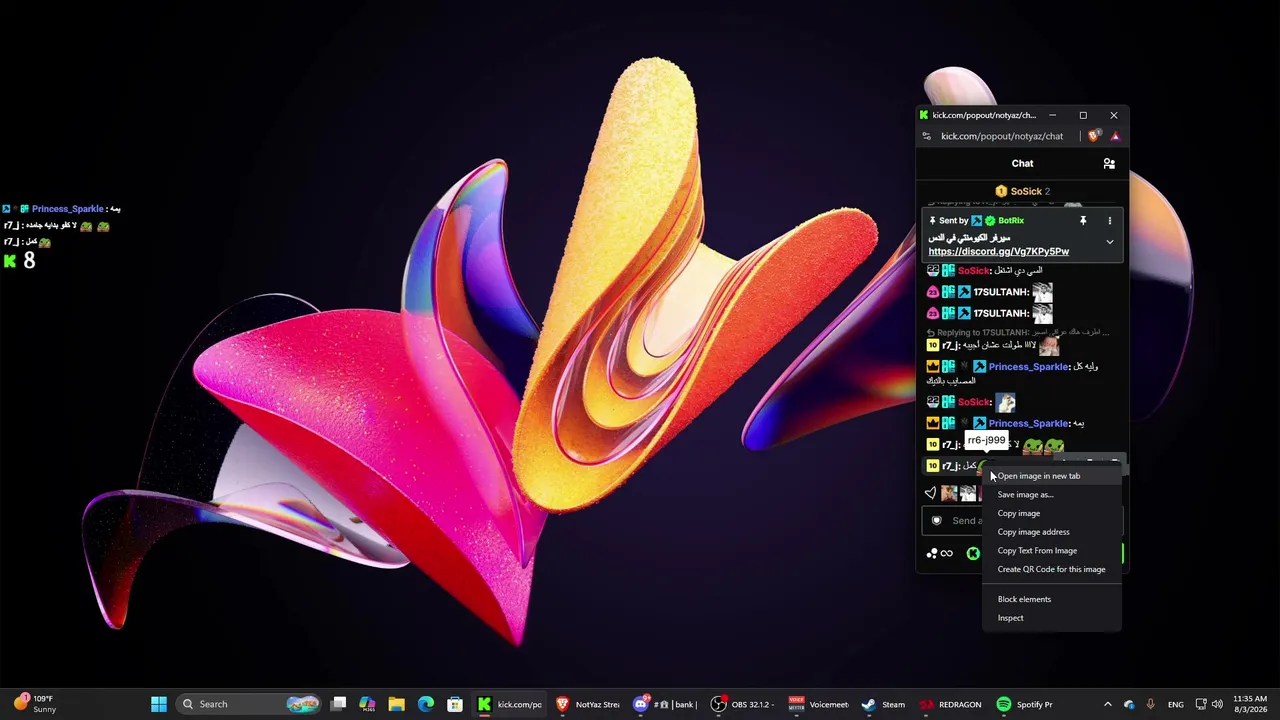Open the discord.gg/Vg7KPy5Pw link
Image resolution: width=1280 pixels, height=720 pixels.
pos(998,252)
